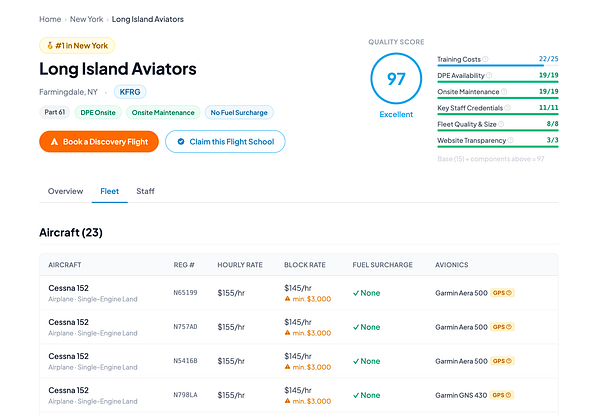The image size is (600, 415).
Task: Click the Website Transparency progress bar
Action: click(498, 146)
